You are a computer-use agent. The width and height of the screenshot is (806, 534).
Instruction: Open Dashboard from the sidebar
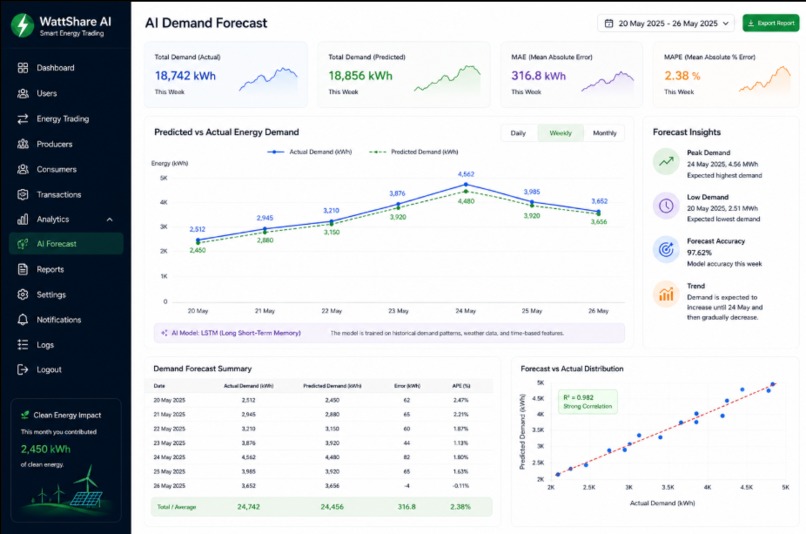(55, 68)
